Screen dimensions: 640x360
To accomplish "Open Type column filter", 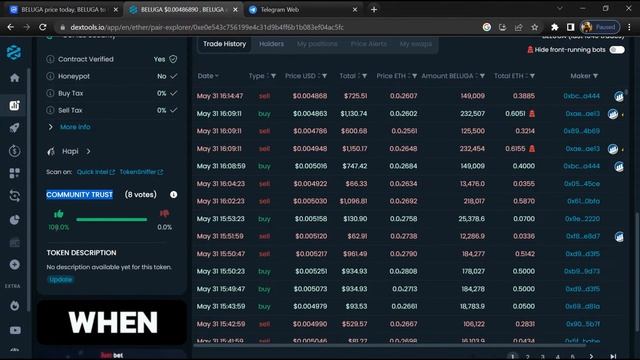I will click(x=273, y=76).
